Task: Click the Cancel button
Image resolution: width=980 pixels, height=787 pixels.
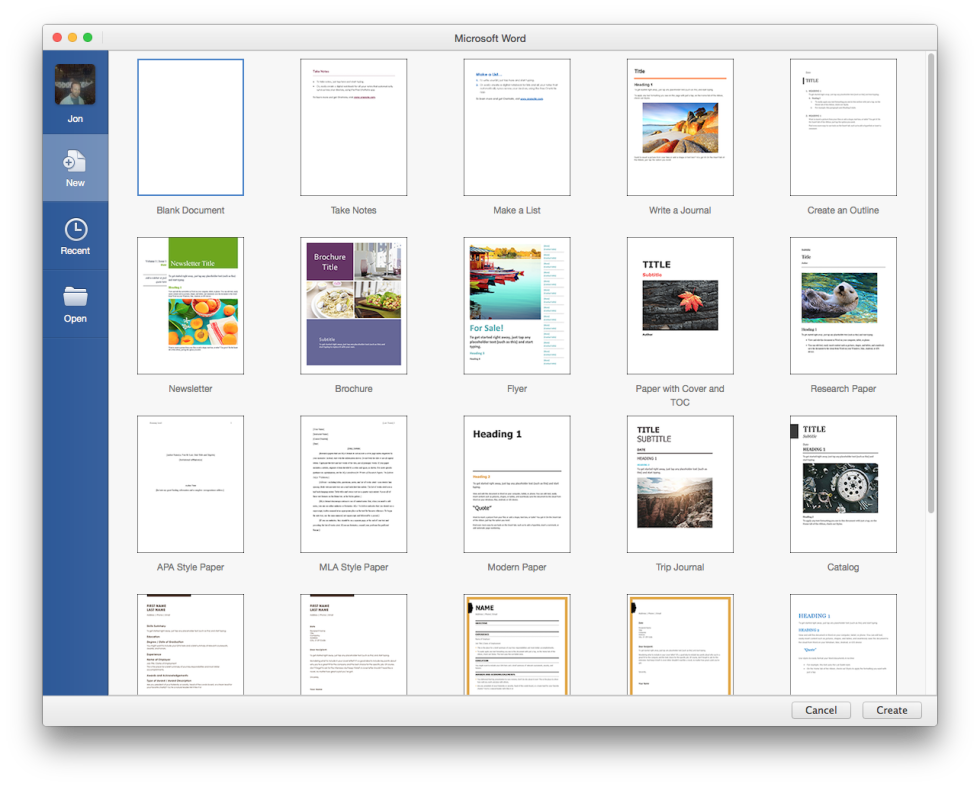Action: pos(821,710)
